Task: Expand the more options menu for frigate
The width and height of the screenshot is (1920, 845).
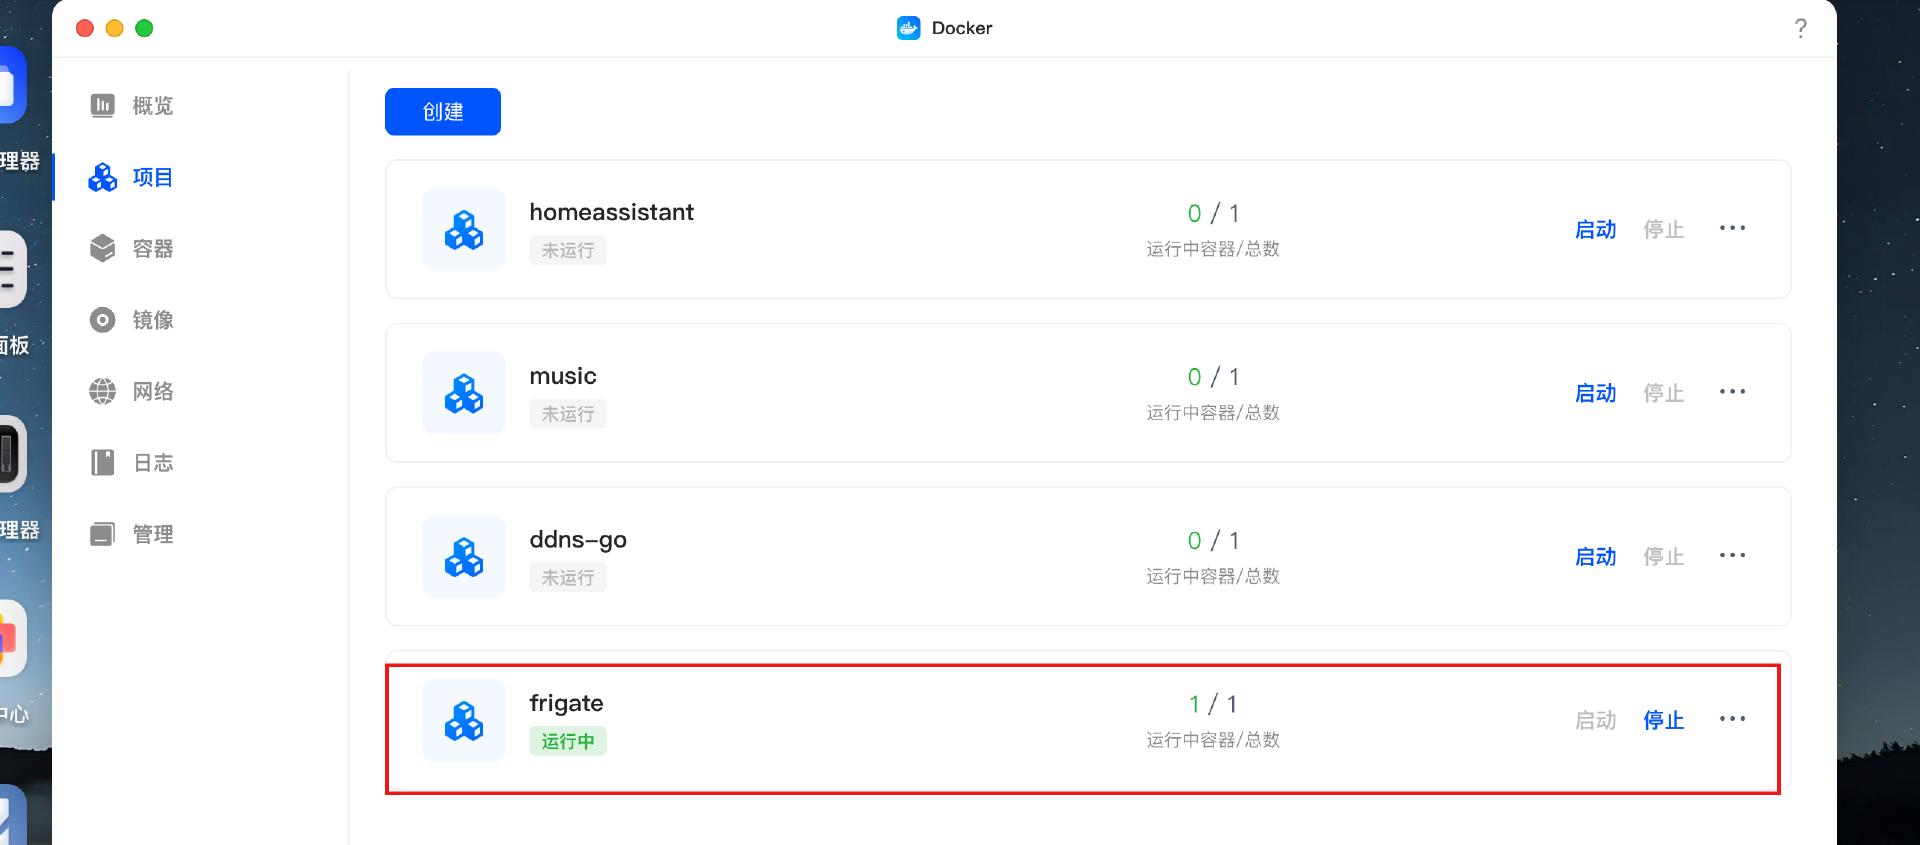Action: 1732,719
